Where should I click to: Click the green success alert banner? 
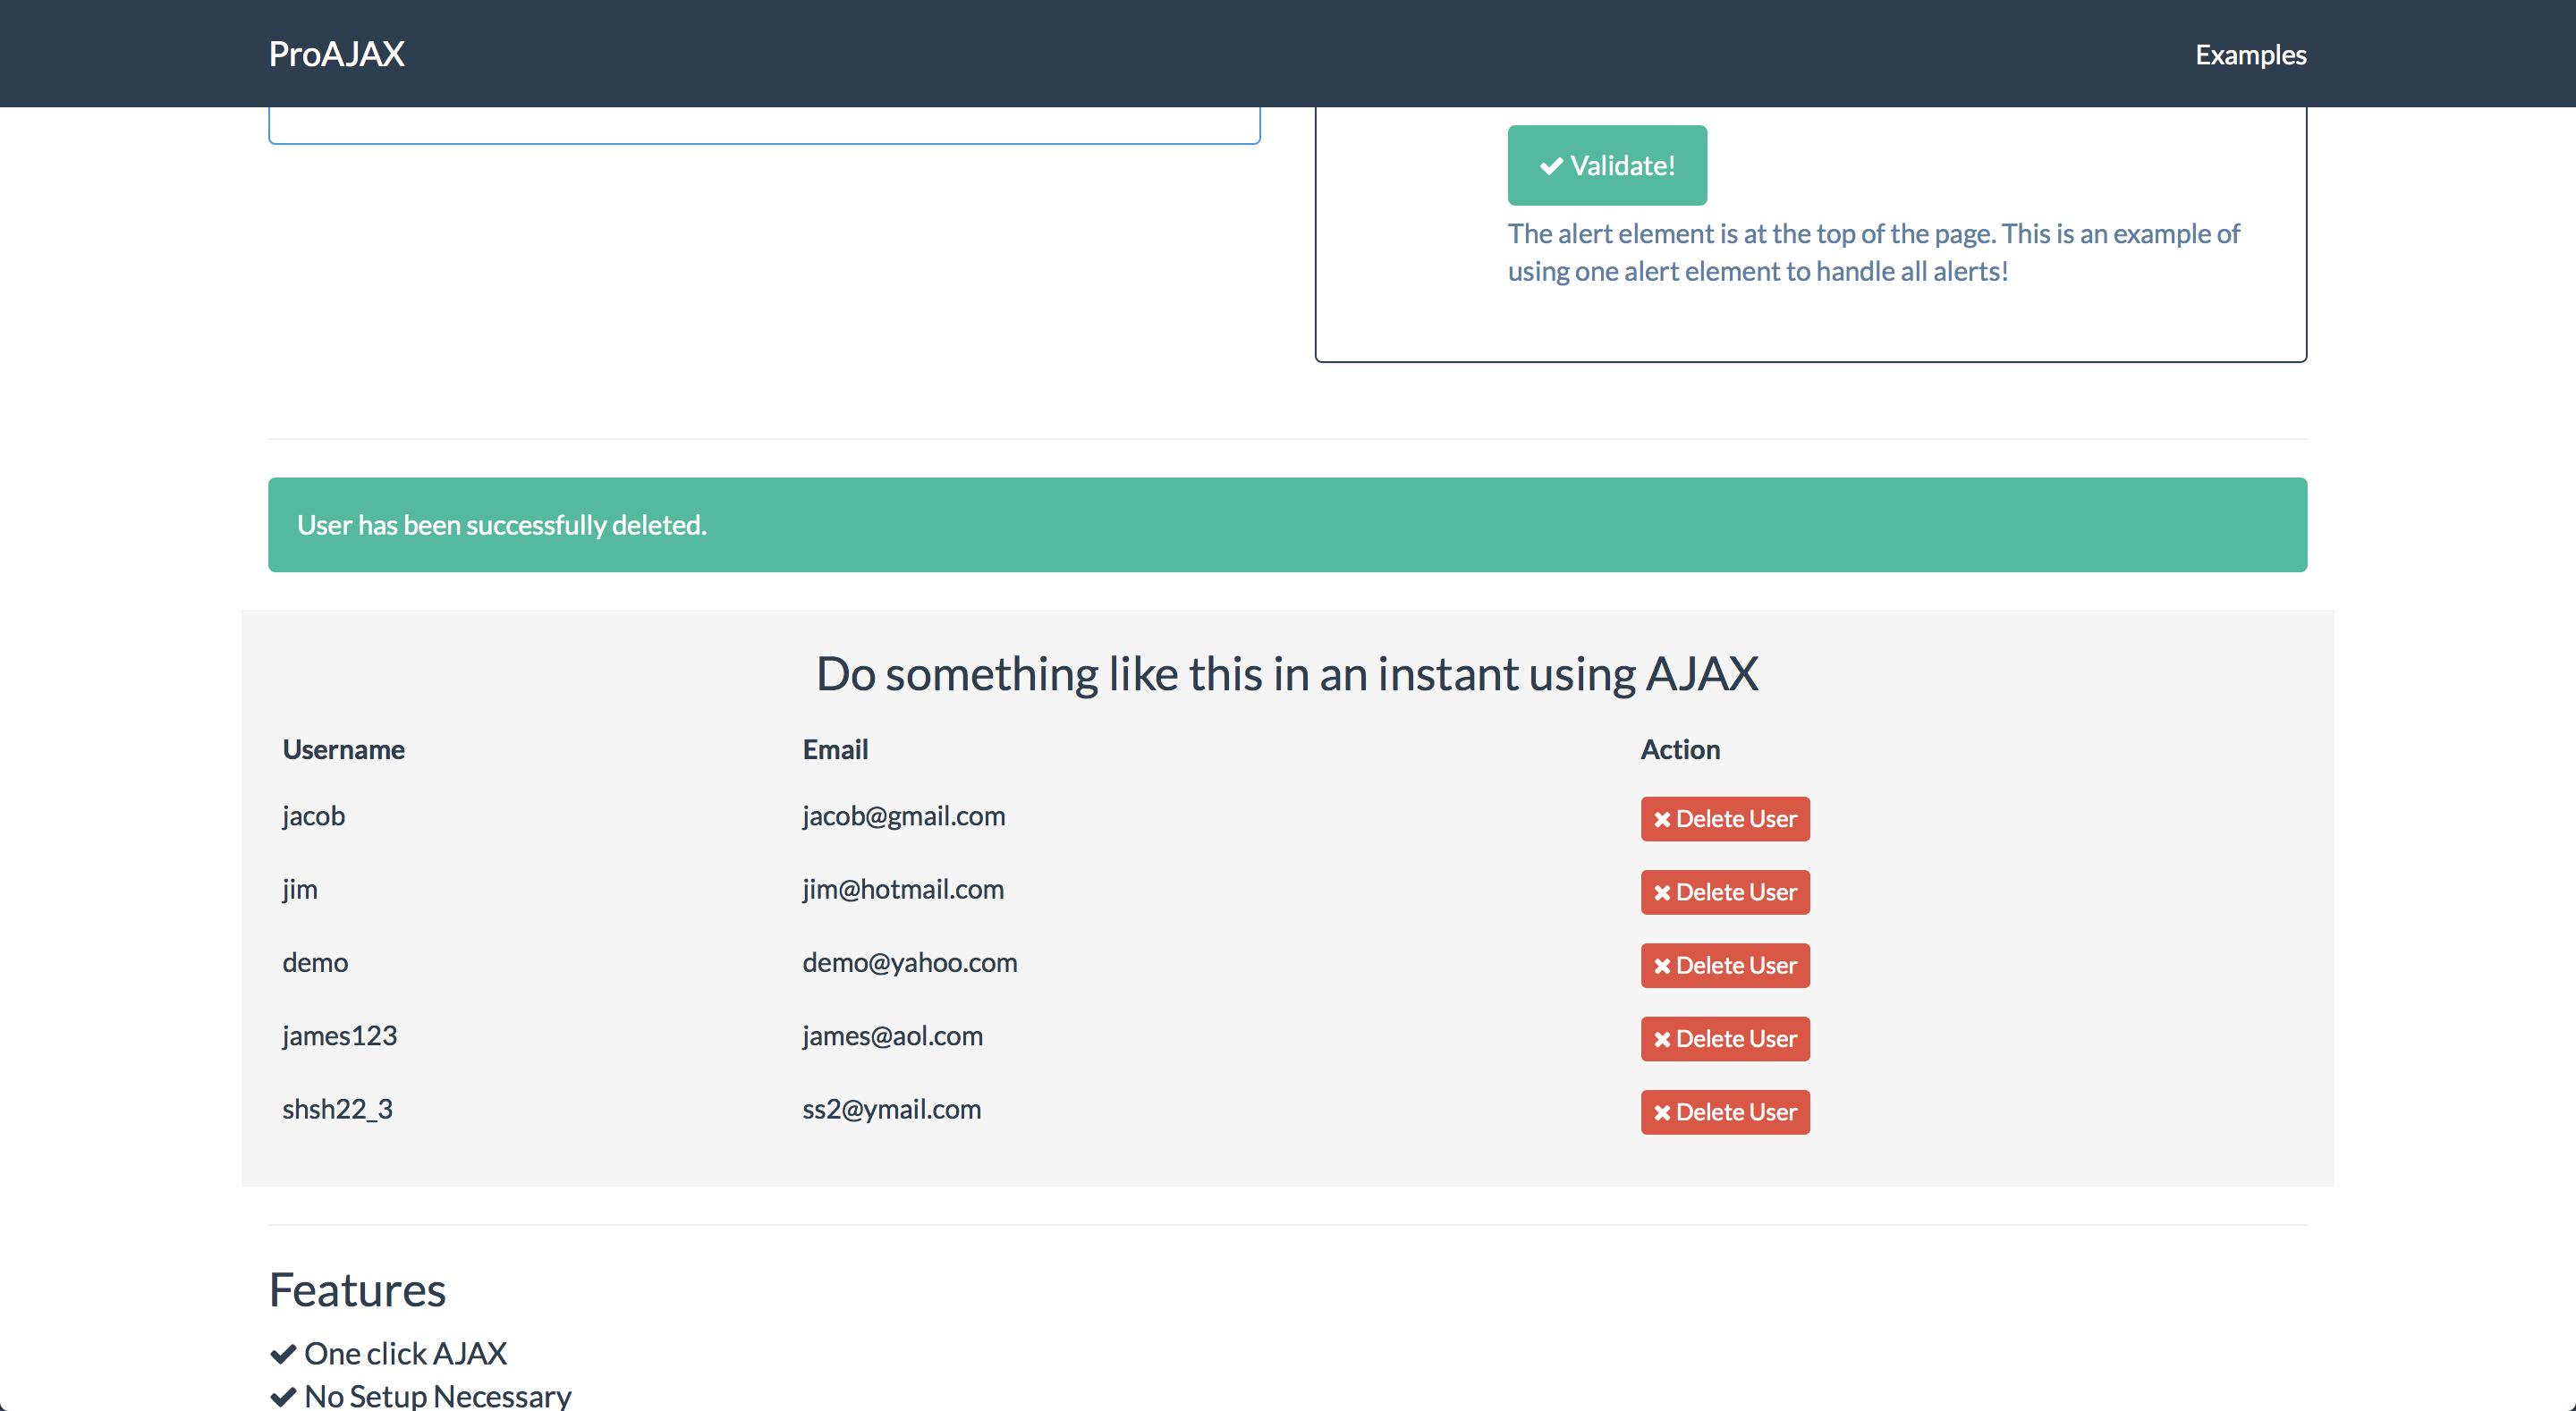[x=1287, y=525]
